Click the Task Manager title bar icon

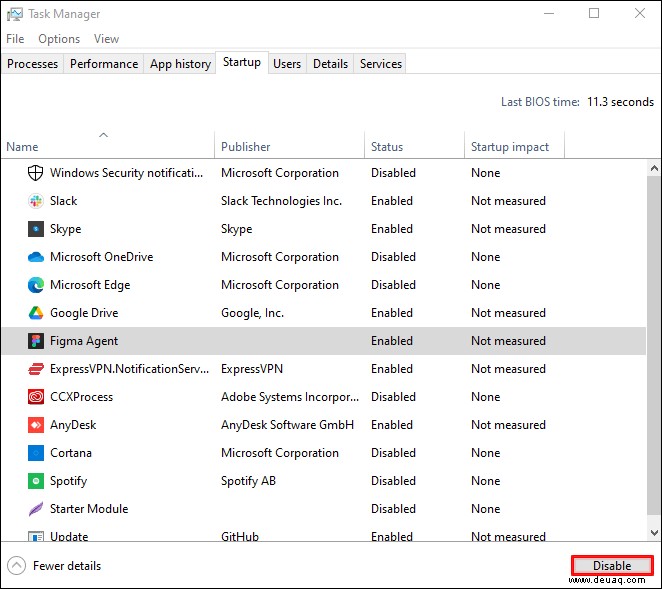tap(15, 14)
